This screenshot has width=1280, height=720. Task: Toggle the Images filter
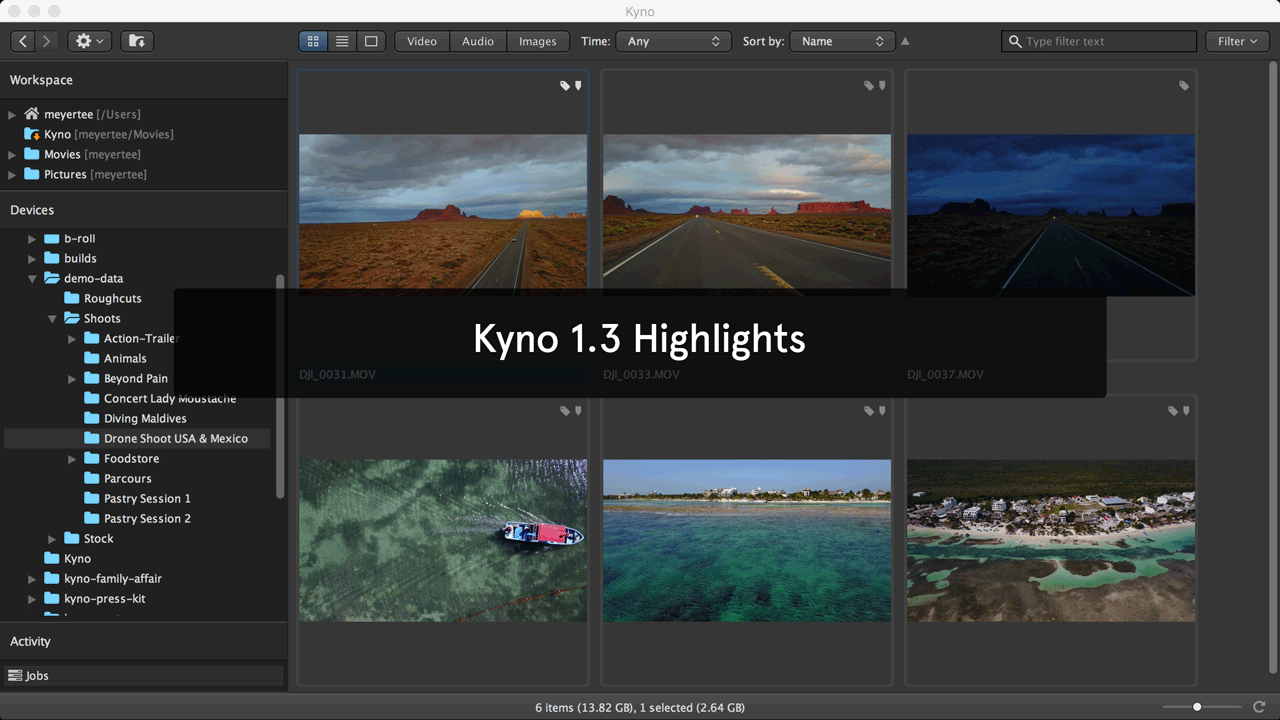(x=537, y=41)
